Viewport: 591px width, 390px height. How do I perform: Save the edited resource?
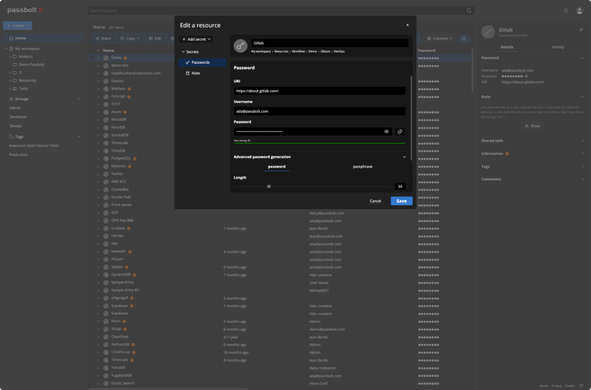pos(401,201)
